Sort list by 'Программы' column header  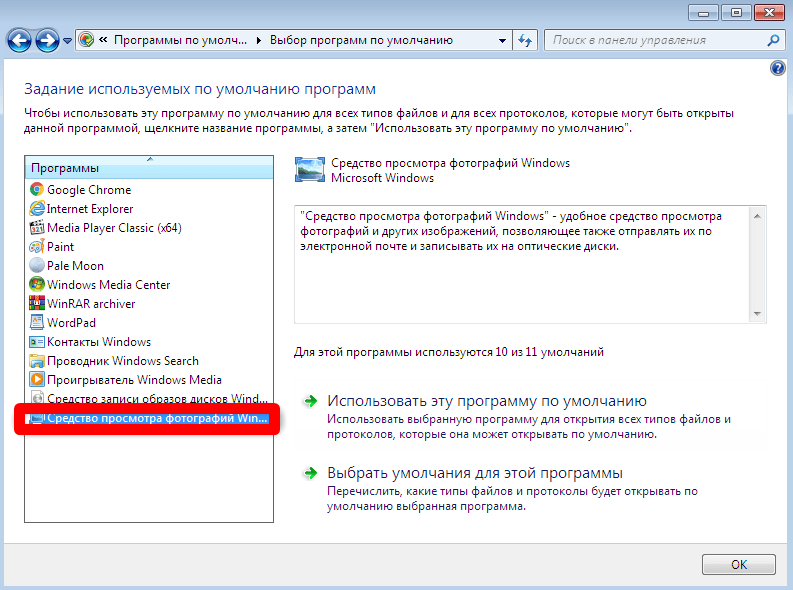click(x=149, y=168)
